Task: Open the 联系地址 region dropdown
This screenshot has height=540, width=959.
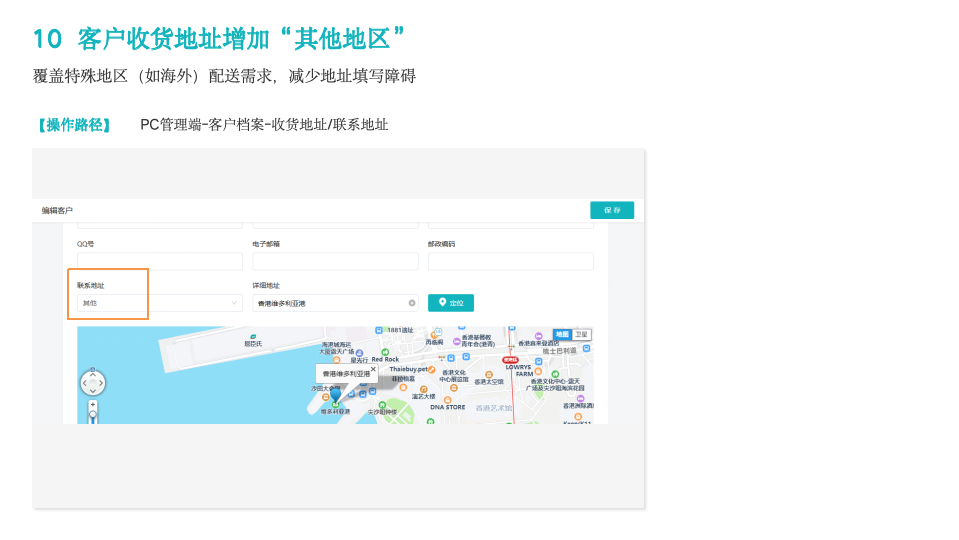Action: coord(160,303)
